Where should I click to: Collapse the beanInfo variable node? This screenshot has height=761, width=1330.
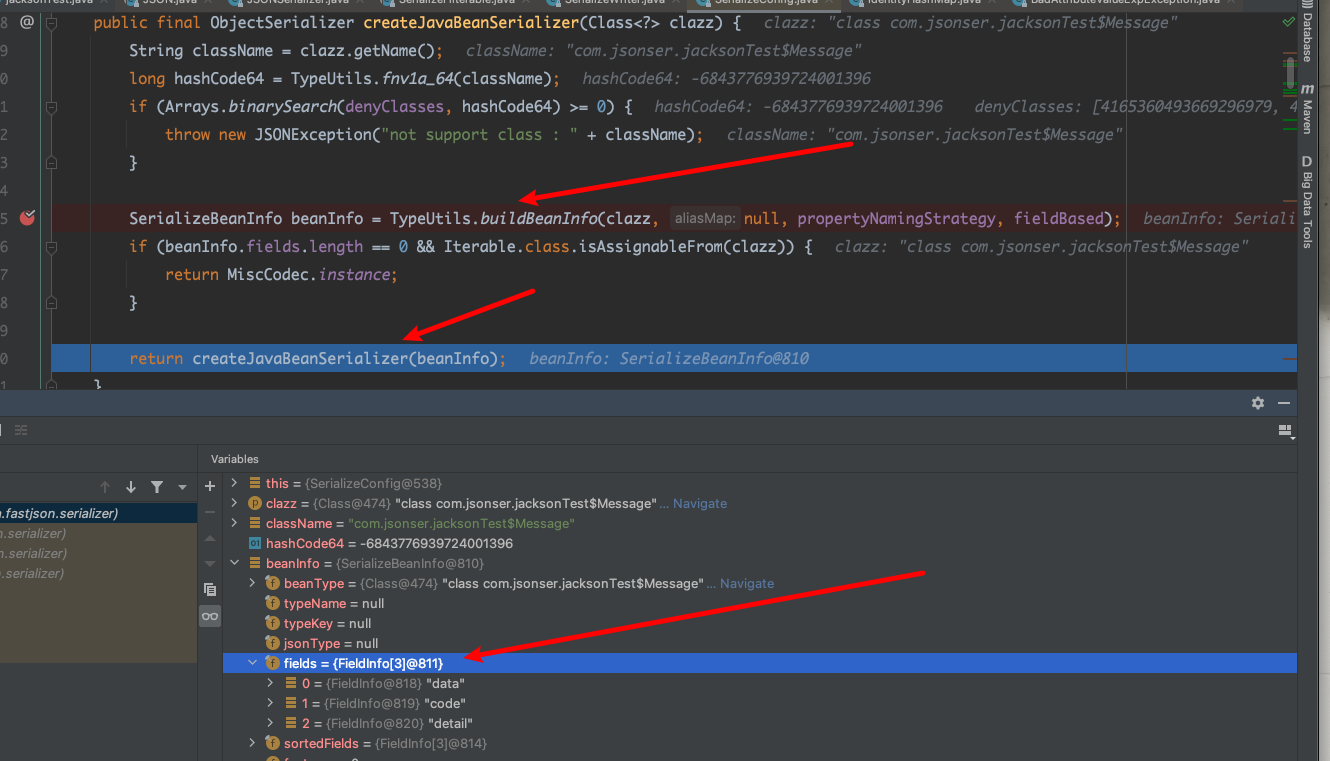tap(235, 563)
